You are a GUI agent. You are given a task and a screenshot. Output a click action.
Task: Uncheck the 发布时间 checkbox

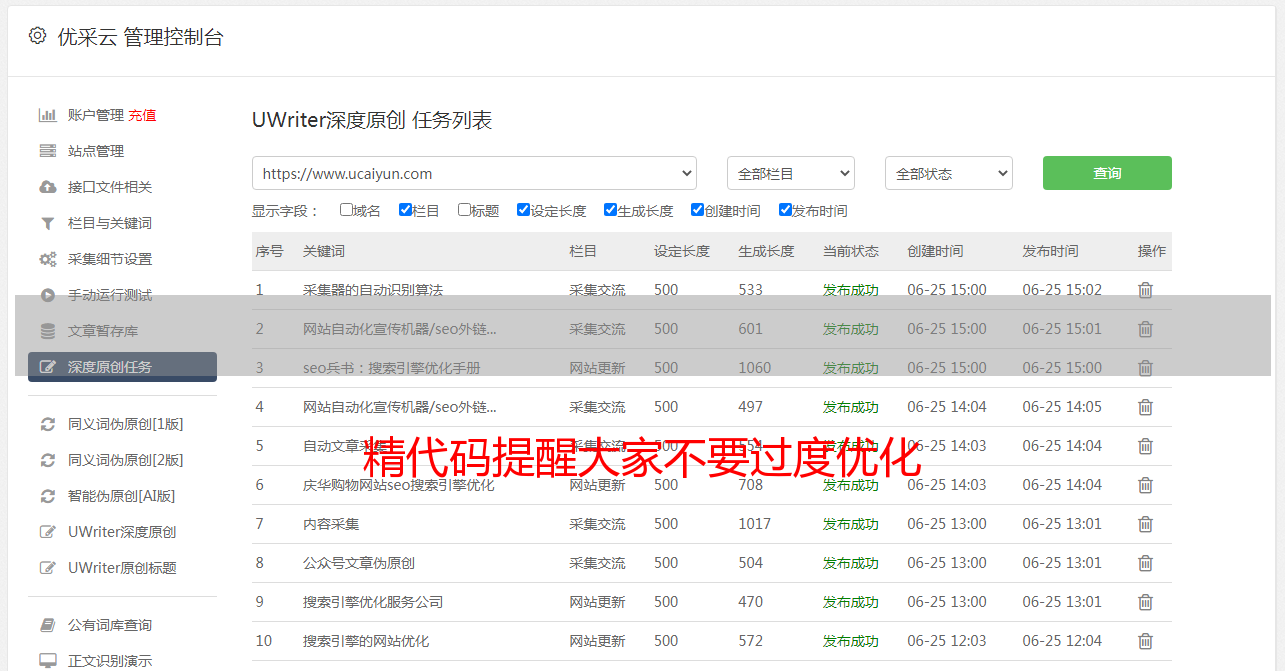785,210
